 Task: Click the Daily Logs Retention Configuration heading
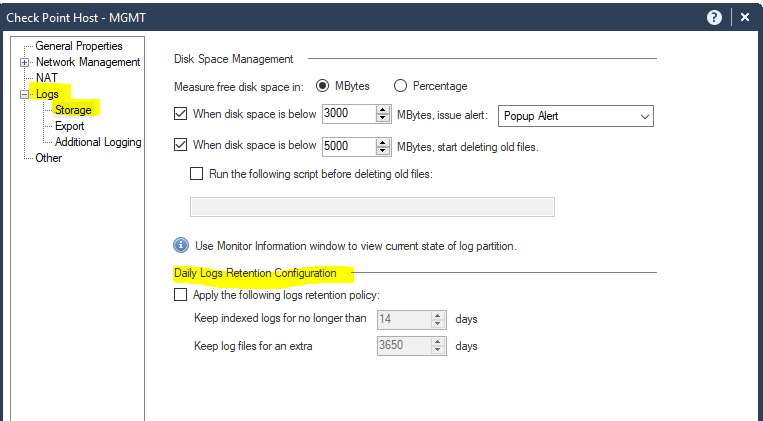255,273
